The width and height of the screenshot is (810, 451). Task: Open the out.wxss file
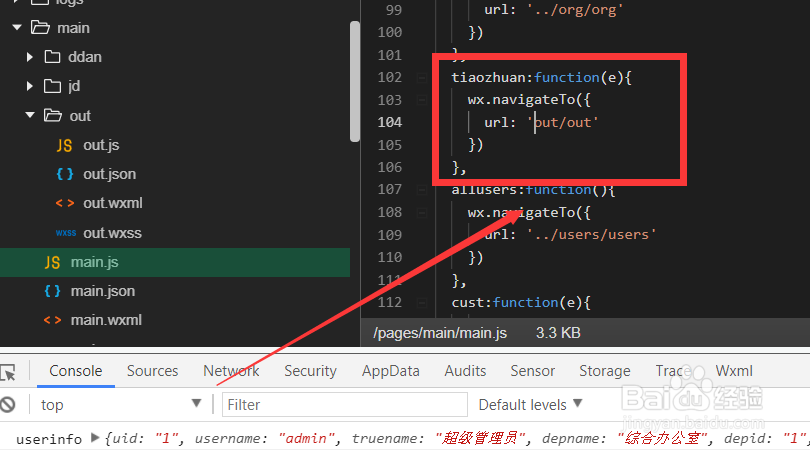click(112, 233)
